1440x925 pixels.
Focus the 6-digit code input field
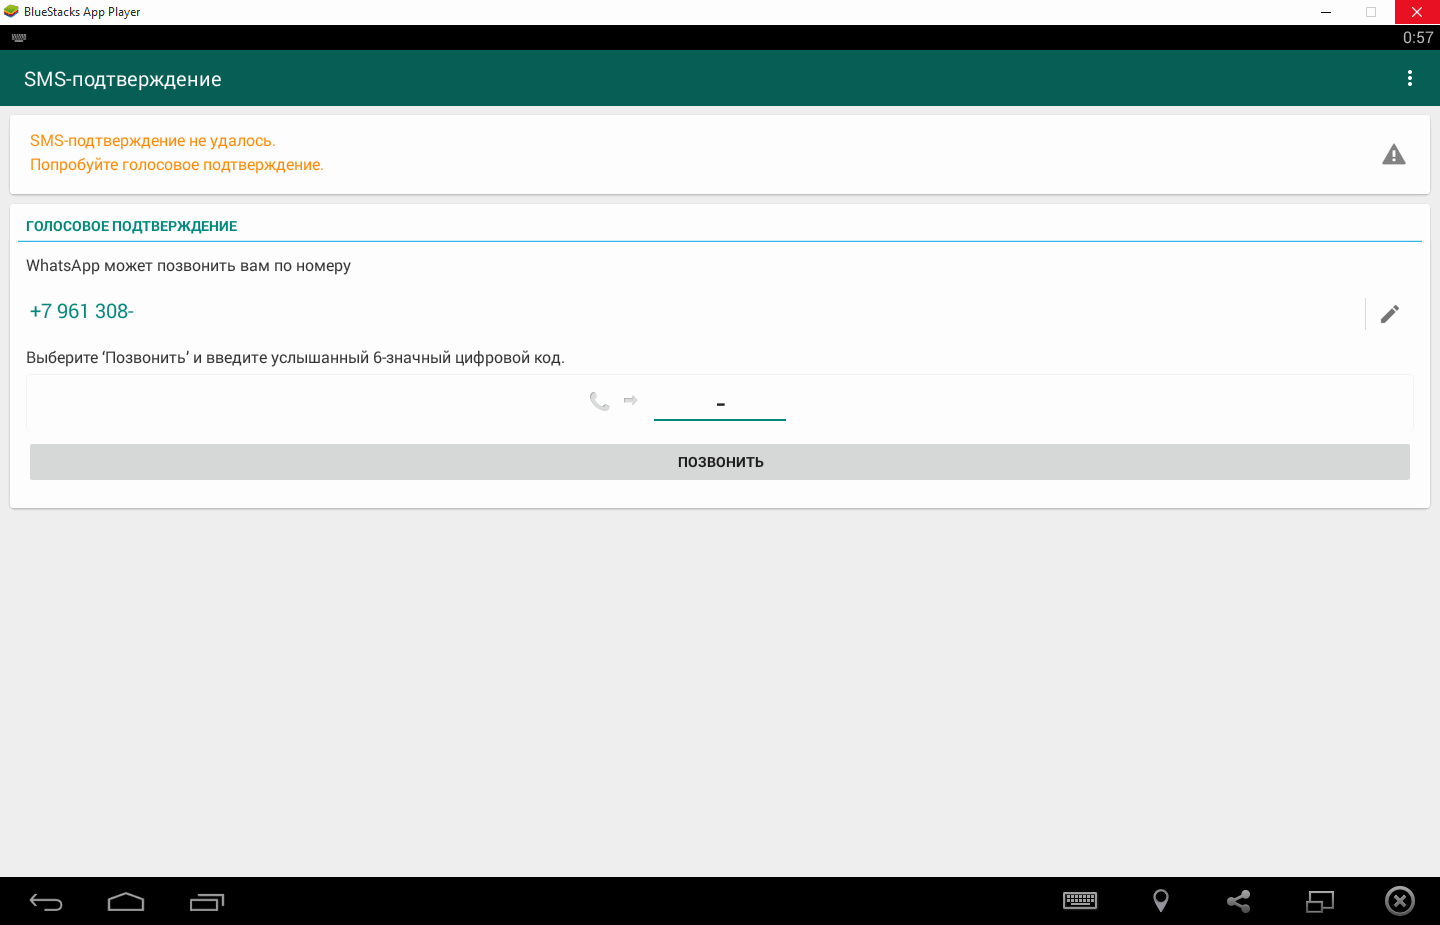(x=720, y=404)
